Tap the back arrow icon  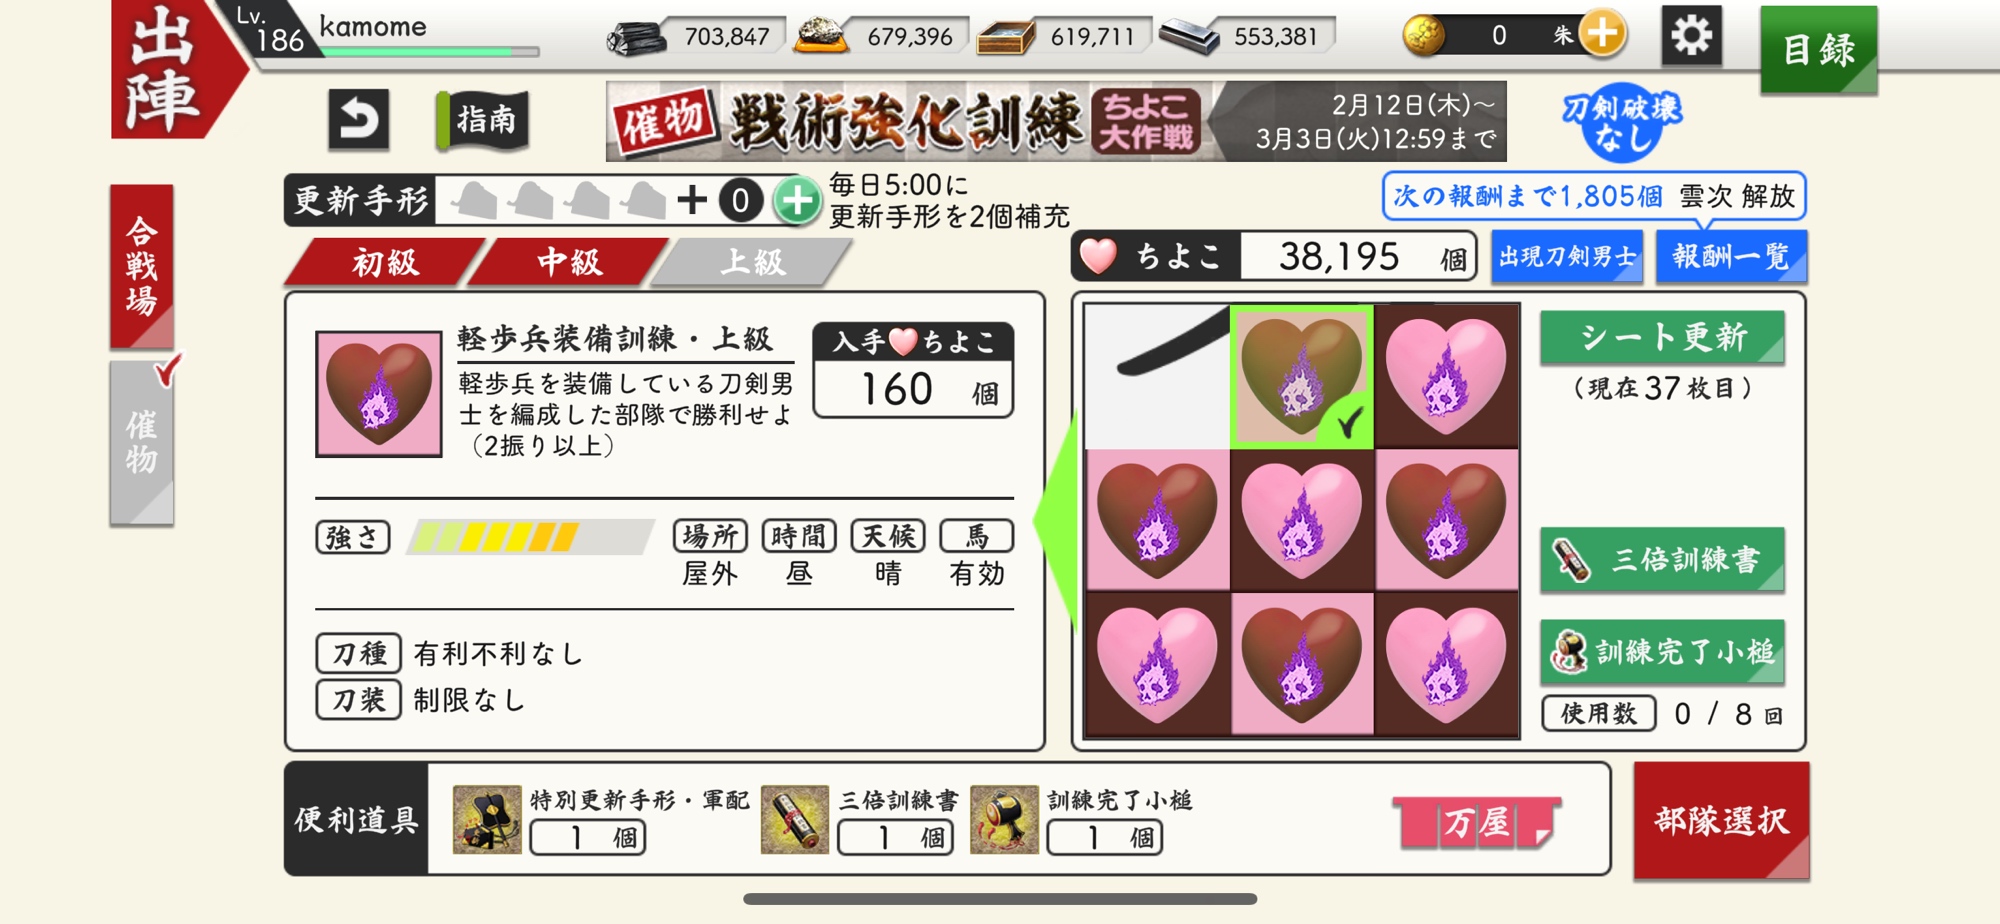point(358,120)
